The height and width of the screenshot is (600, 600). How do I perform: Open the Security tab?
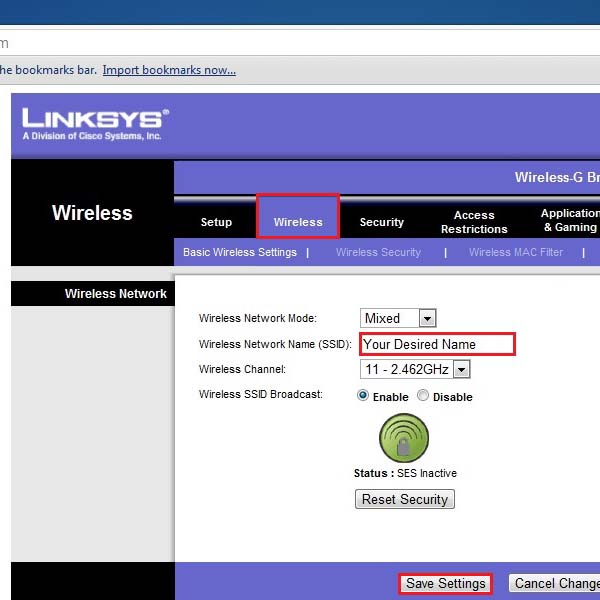tap(382, 222)
